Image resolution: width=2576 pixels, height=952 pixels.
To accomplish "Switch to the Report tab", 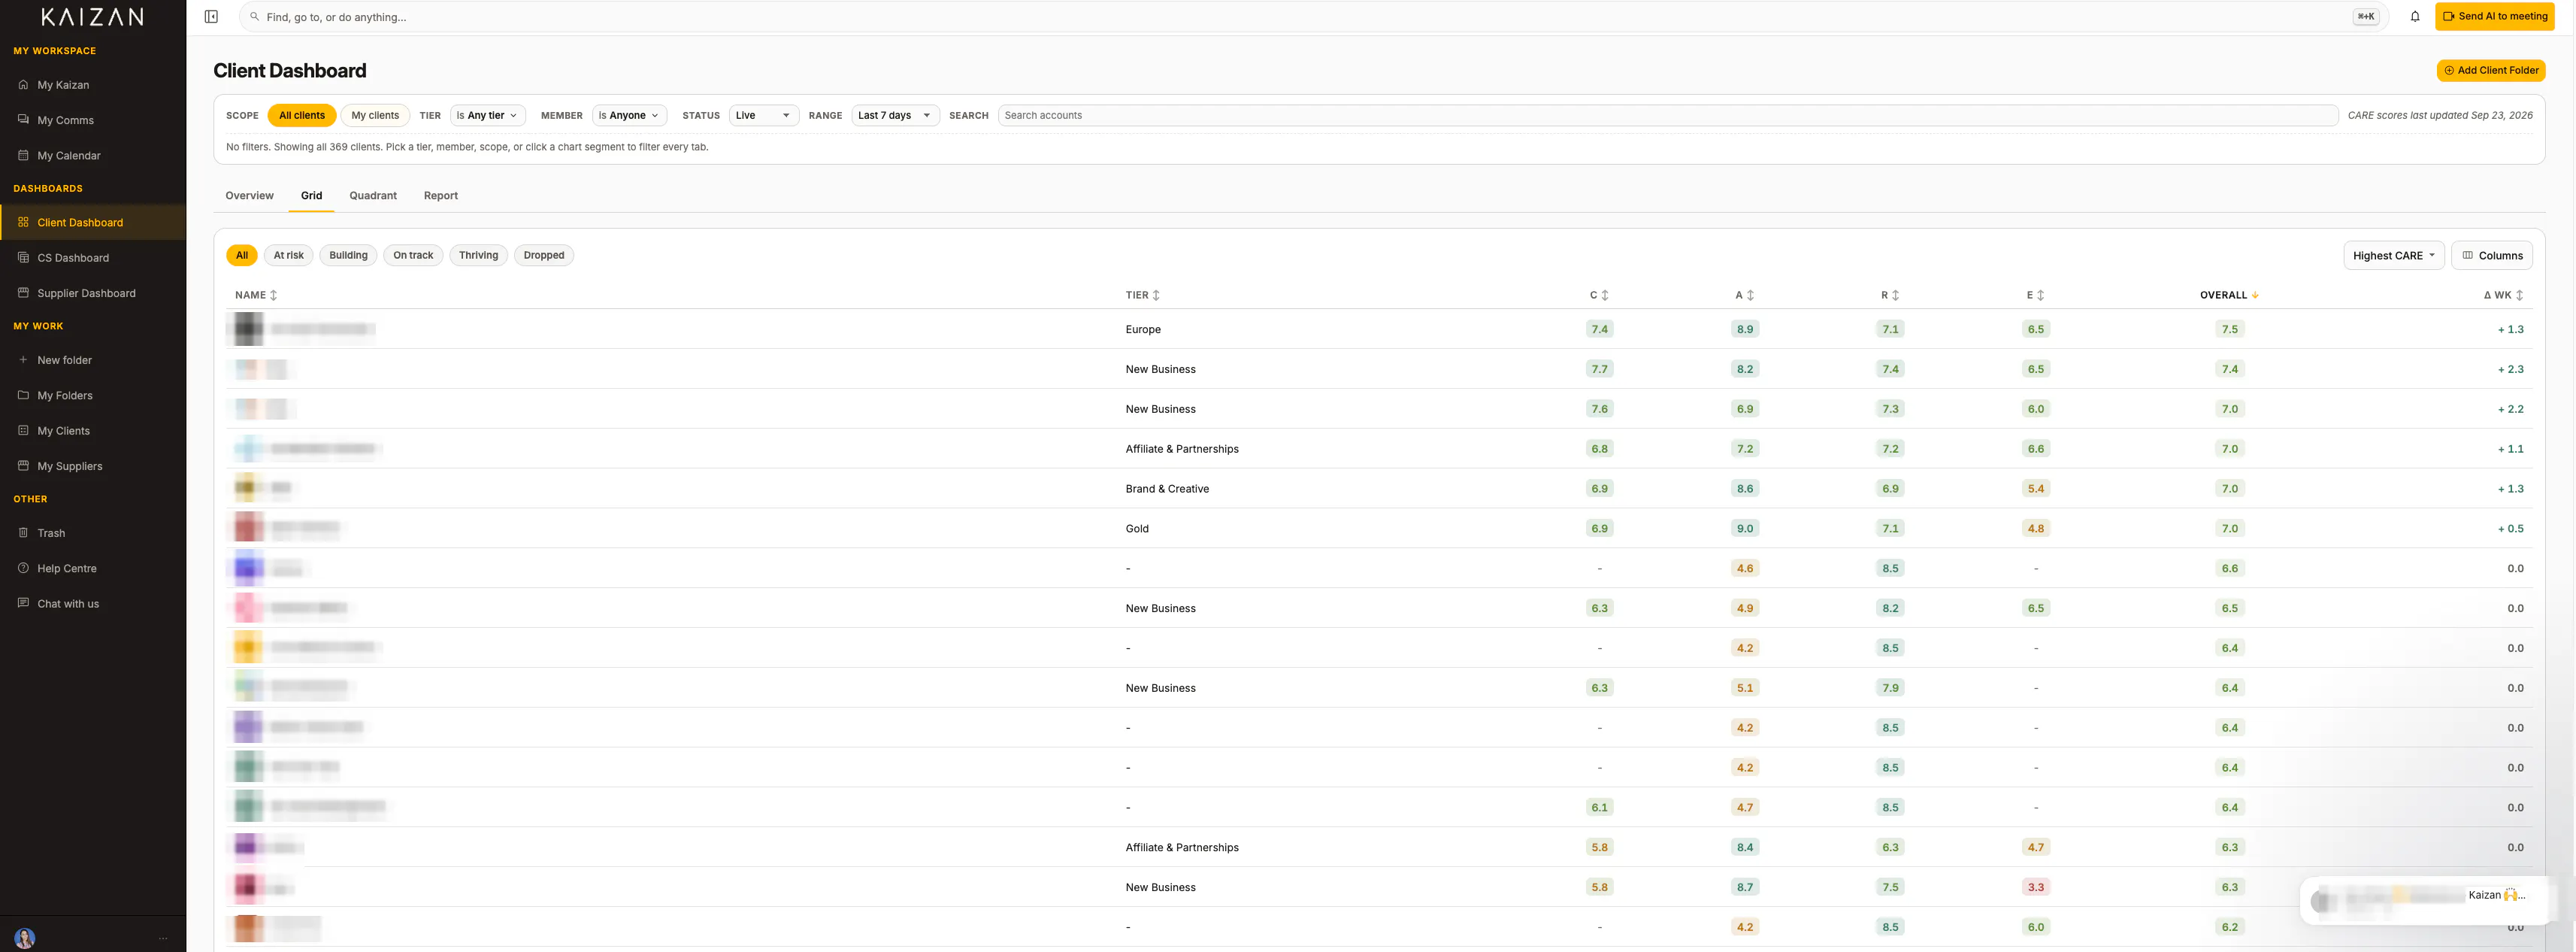I will tap(441, 195).
